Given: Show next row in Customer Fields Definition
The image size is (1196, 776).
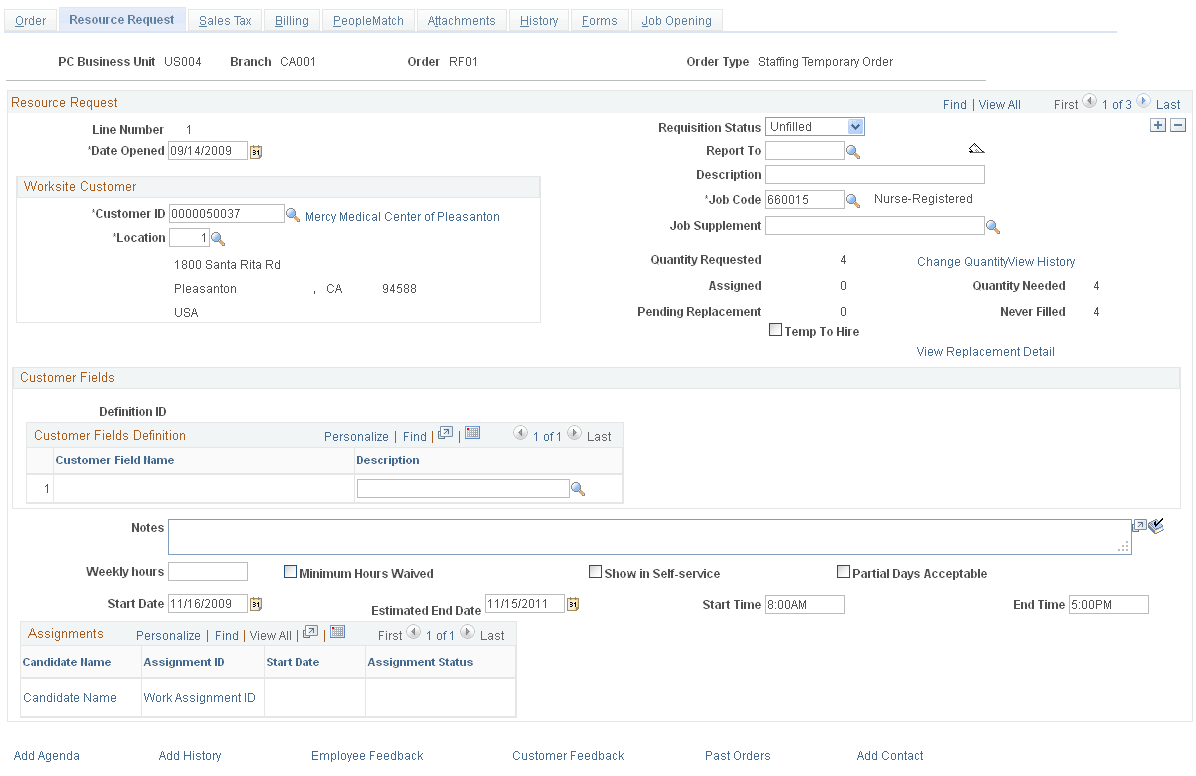Looking at the screenshot, I should 574,433.
